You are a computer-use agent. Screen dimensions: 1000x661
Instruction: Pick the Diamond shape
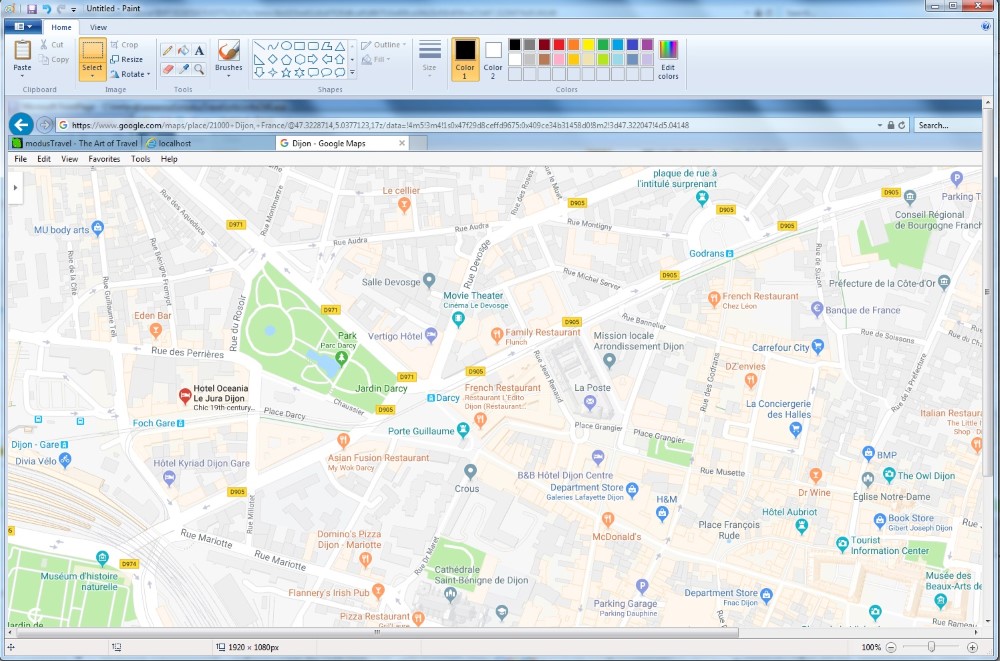click(273, 59)
